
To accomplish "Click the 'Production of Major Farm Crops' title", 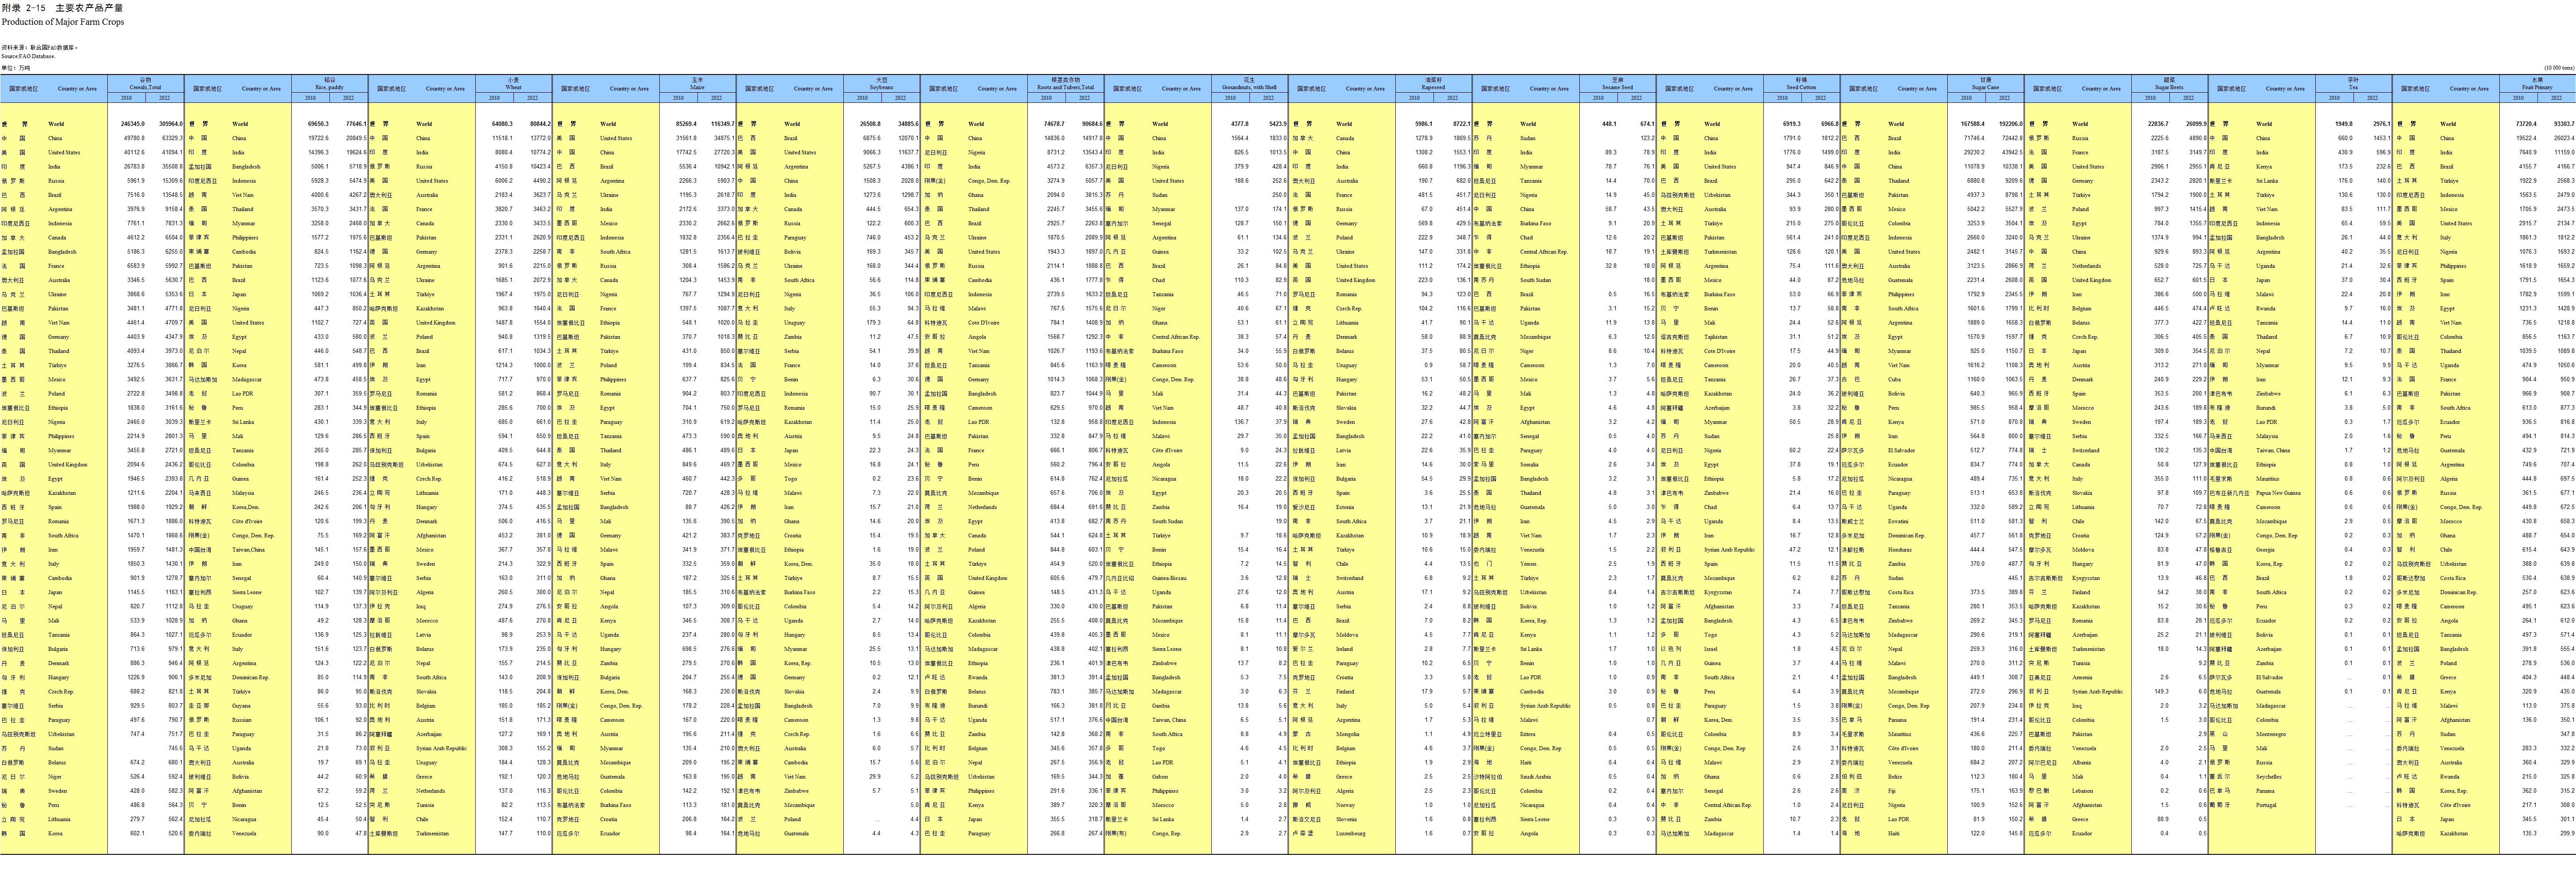I will (63, 21).
